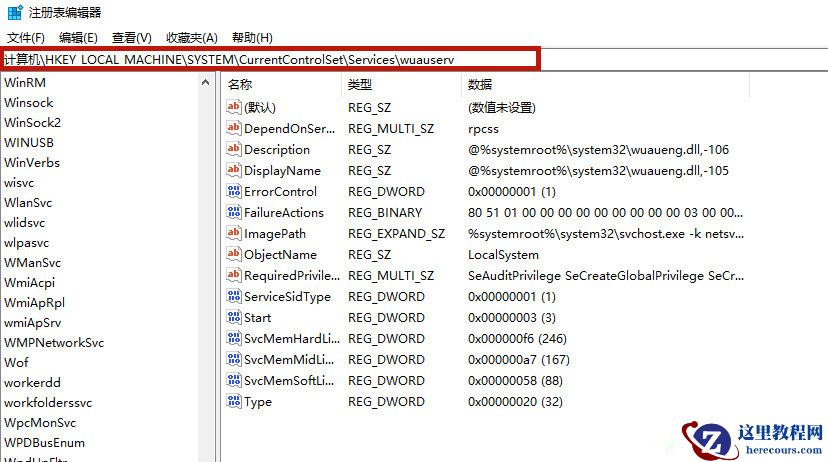Viewport: 828px width, 462px height.
Task: Click the string icon beside DisplayName
Action: (233, 170)
